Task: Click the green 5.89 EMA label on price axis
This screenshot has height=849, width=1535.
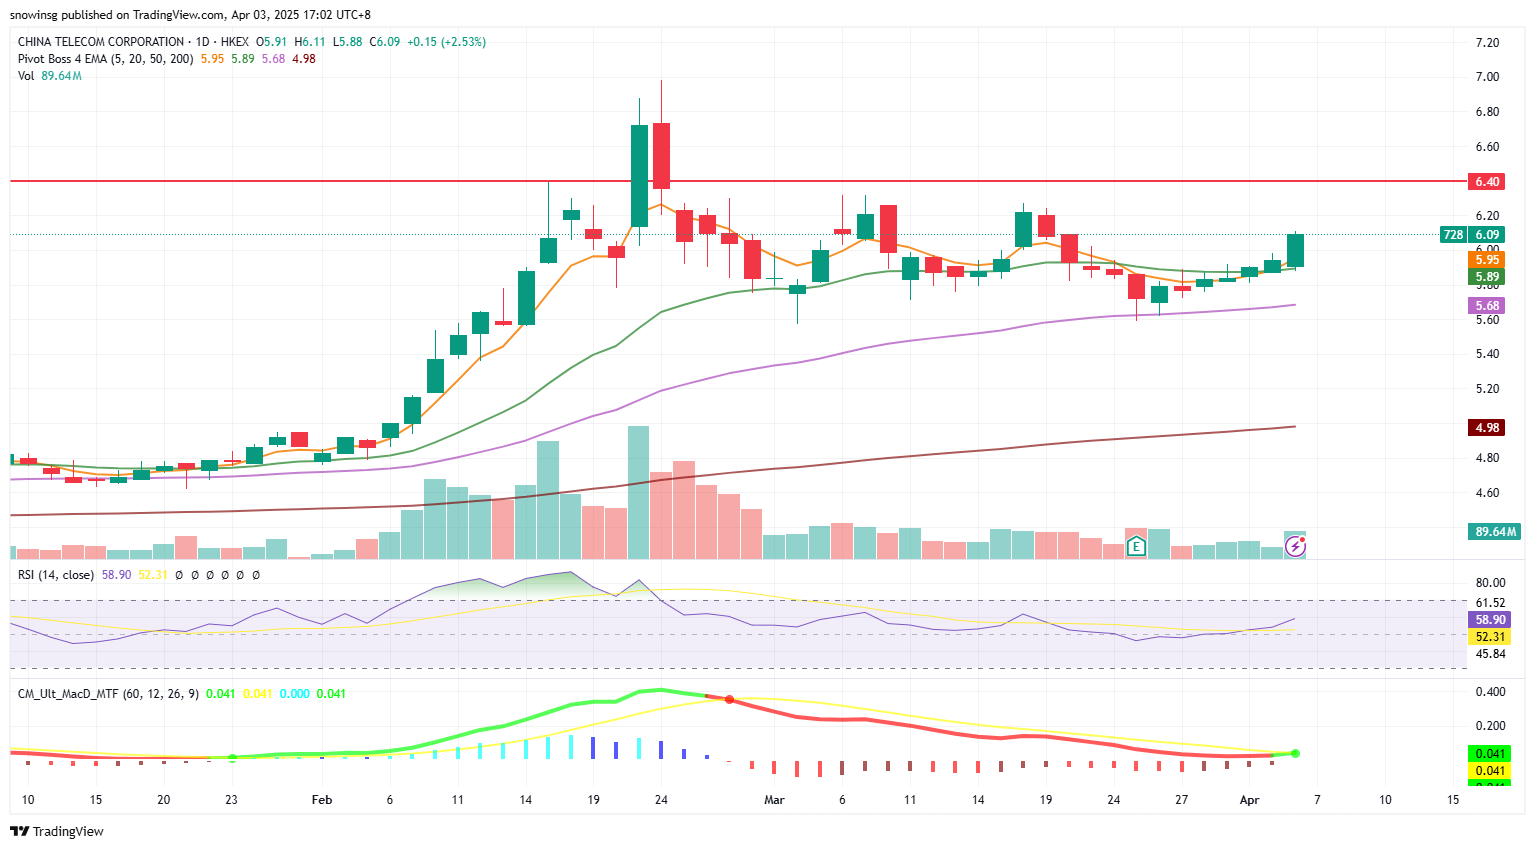Action: pos(1487,277)
